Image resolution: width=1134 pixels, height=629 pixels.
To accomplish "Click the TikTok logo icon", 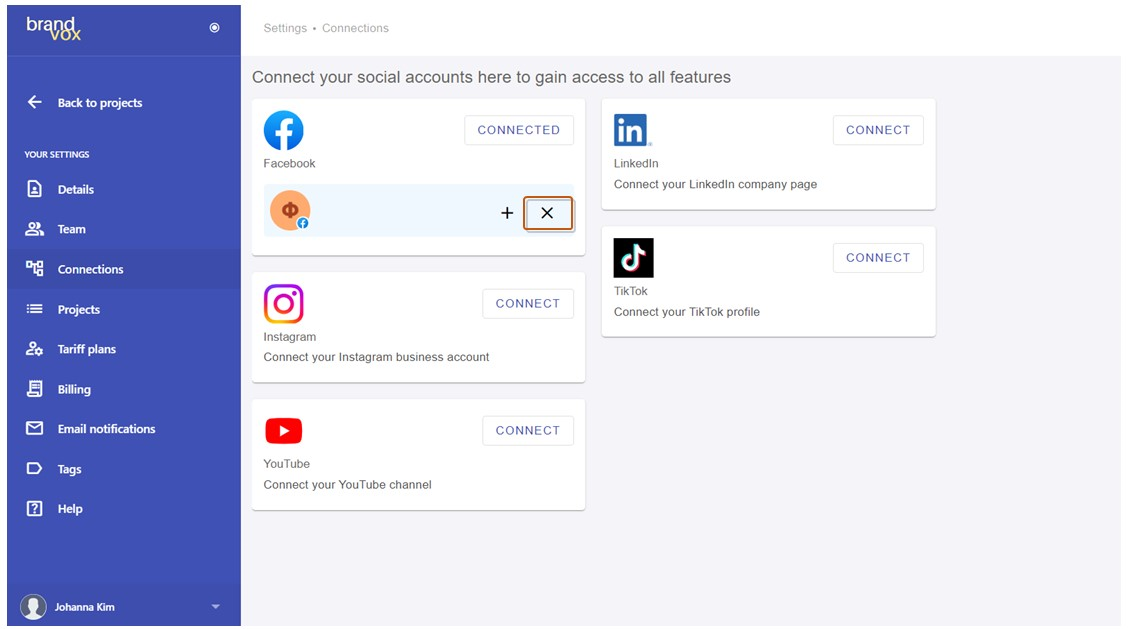I will [x=634, y=258].
